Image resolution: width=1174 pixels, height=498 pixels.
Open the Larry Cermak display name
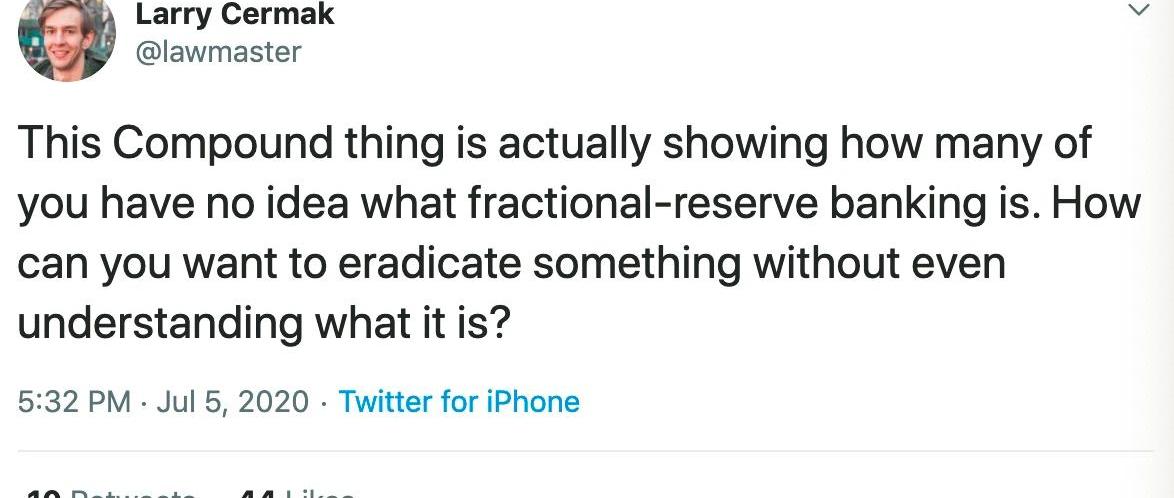(x=234, y=15)
